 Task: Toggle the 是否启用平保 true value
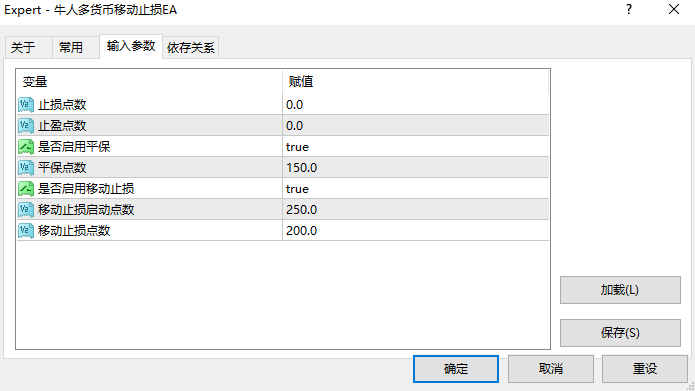[x=415, y=147]
